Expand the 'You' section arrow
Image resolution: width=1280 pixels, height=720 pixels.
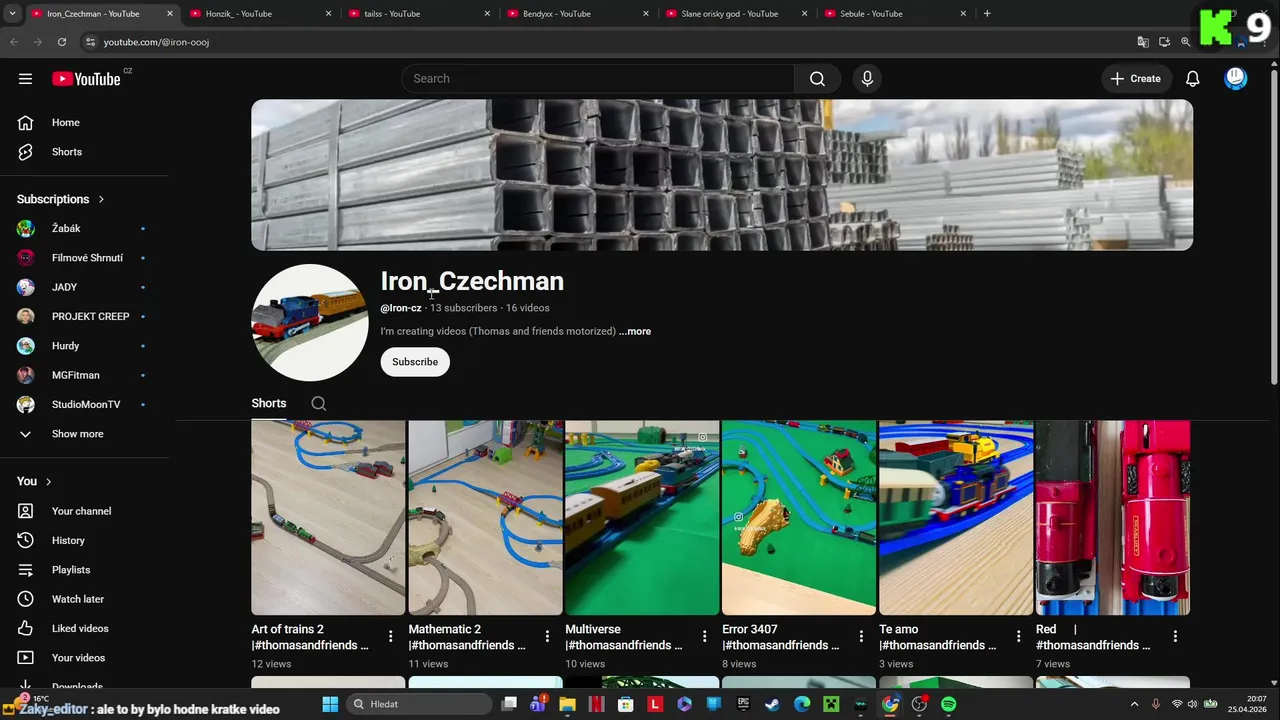coord(48,481)
